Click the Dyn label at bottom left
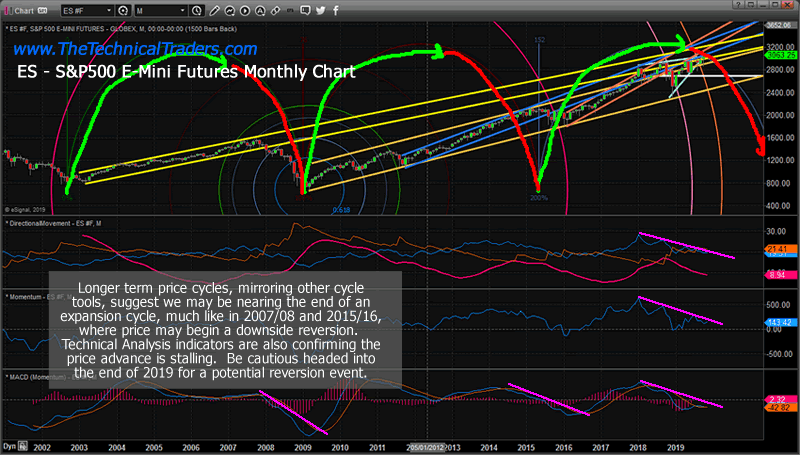Screen dimensions: 800x455 9,445
